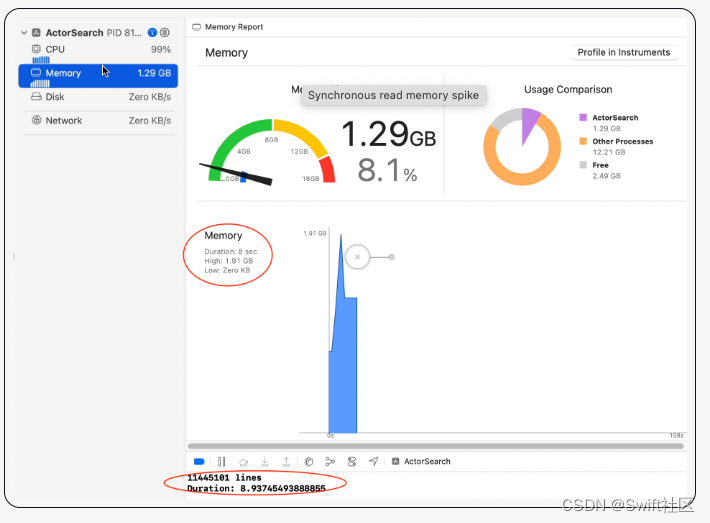Click the 'Usage Comparison' heading
Viewport: 710px width, 523px height.
click(568, 90)
